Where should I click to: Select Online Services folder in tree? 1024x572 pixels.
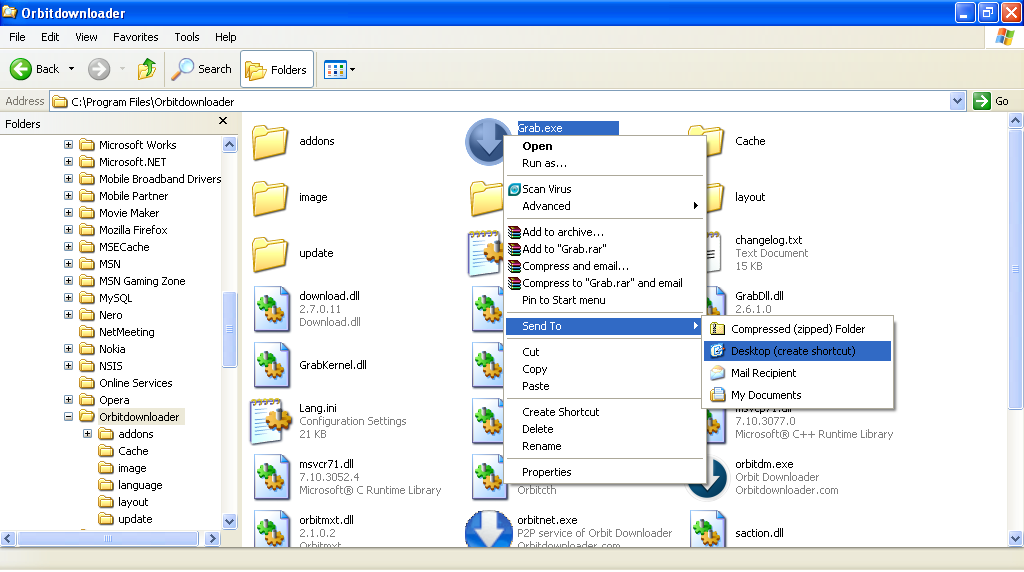coord(136,383)
